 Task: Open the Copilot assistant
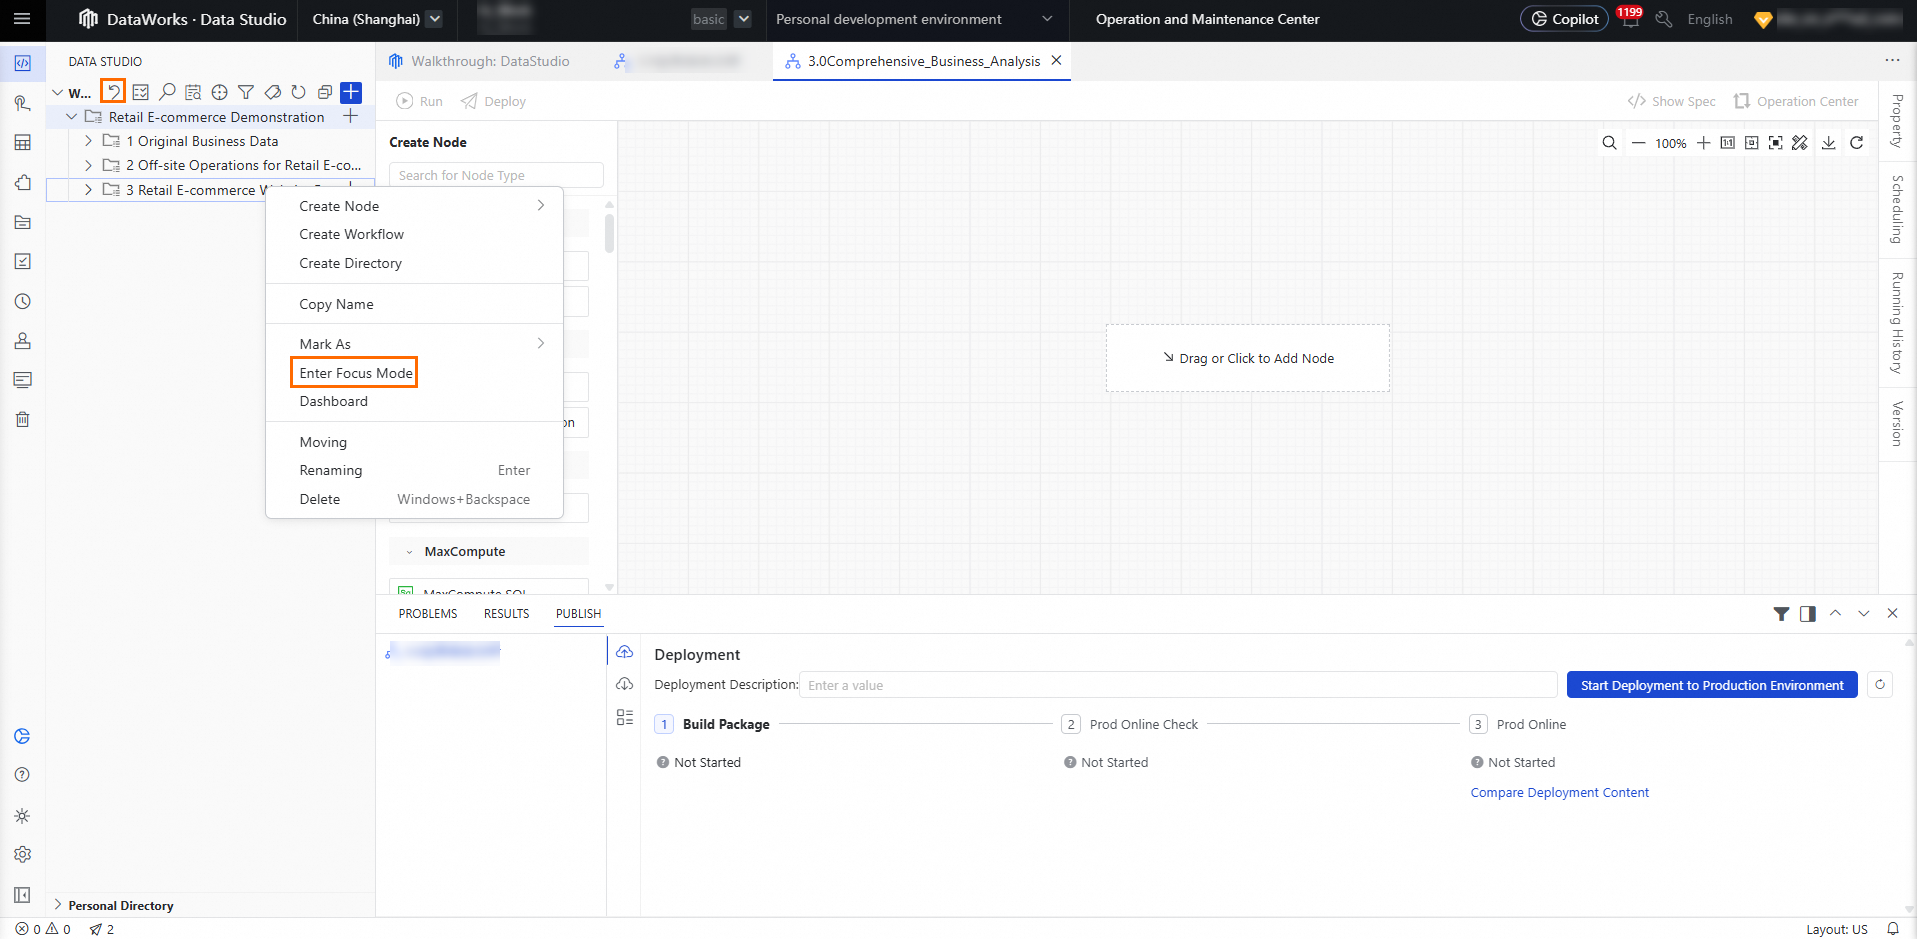(1564, 19)
